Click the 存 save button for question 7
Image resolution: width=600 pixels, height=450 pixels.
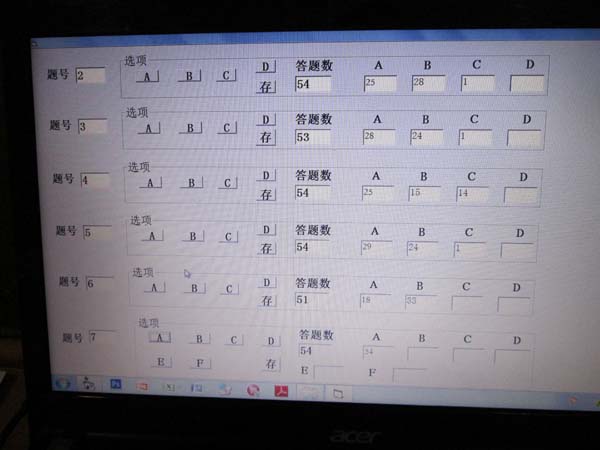coord(269,362)
